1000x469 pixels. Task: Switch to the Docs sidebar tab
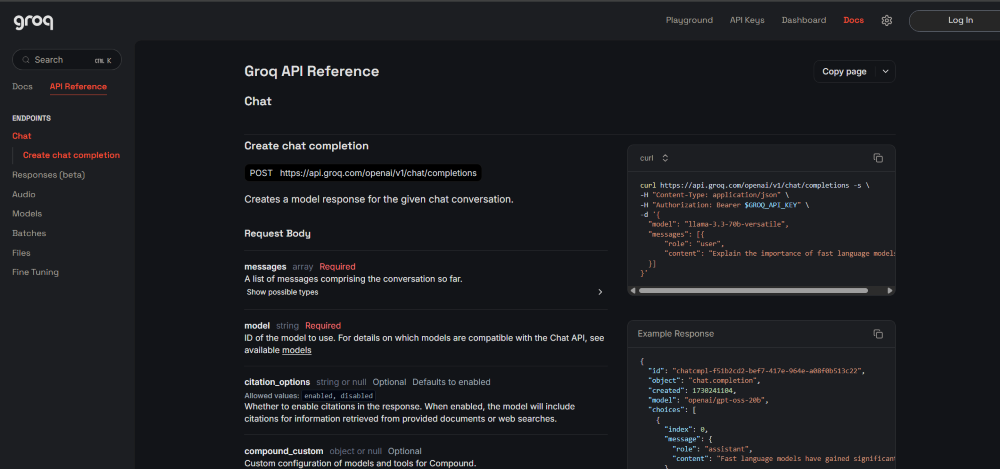(22, 87)
